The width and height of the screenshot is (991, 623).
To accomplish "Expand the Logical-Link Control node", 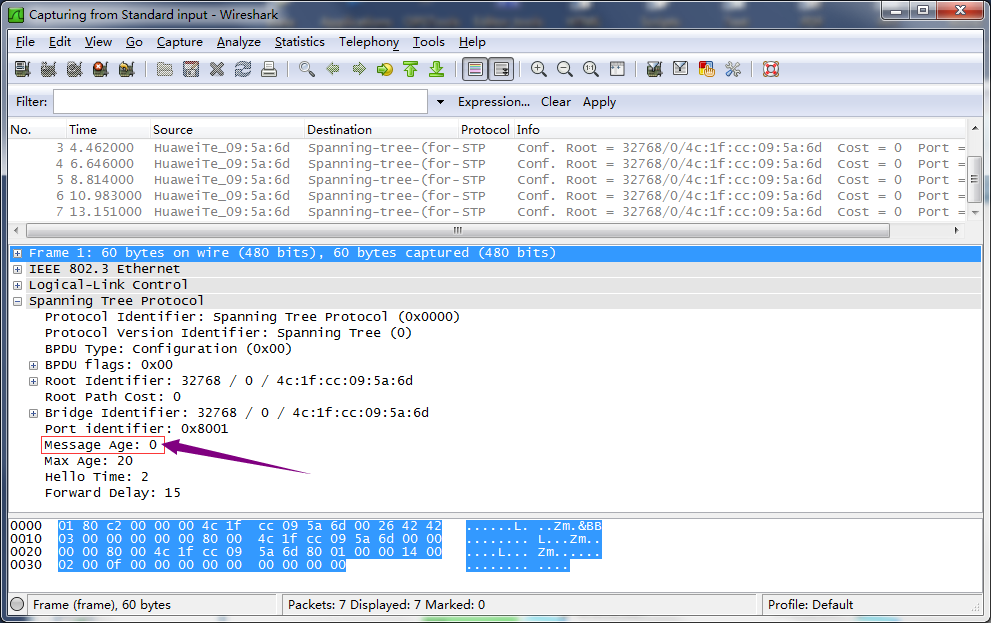I will 18,286.
